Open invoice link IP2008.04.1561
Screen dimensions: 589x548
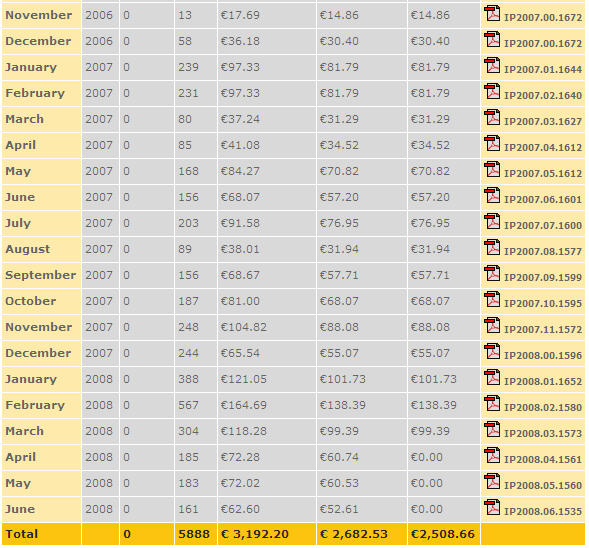(543, 459)
